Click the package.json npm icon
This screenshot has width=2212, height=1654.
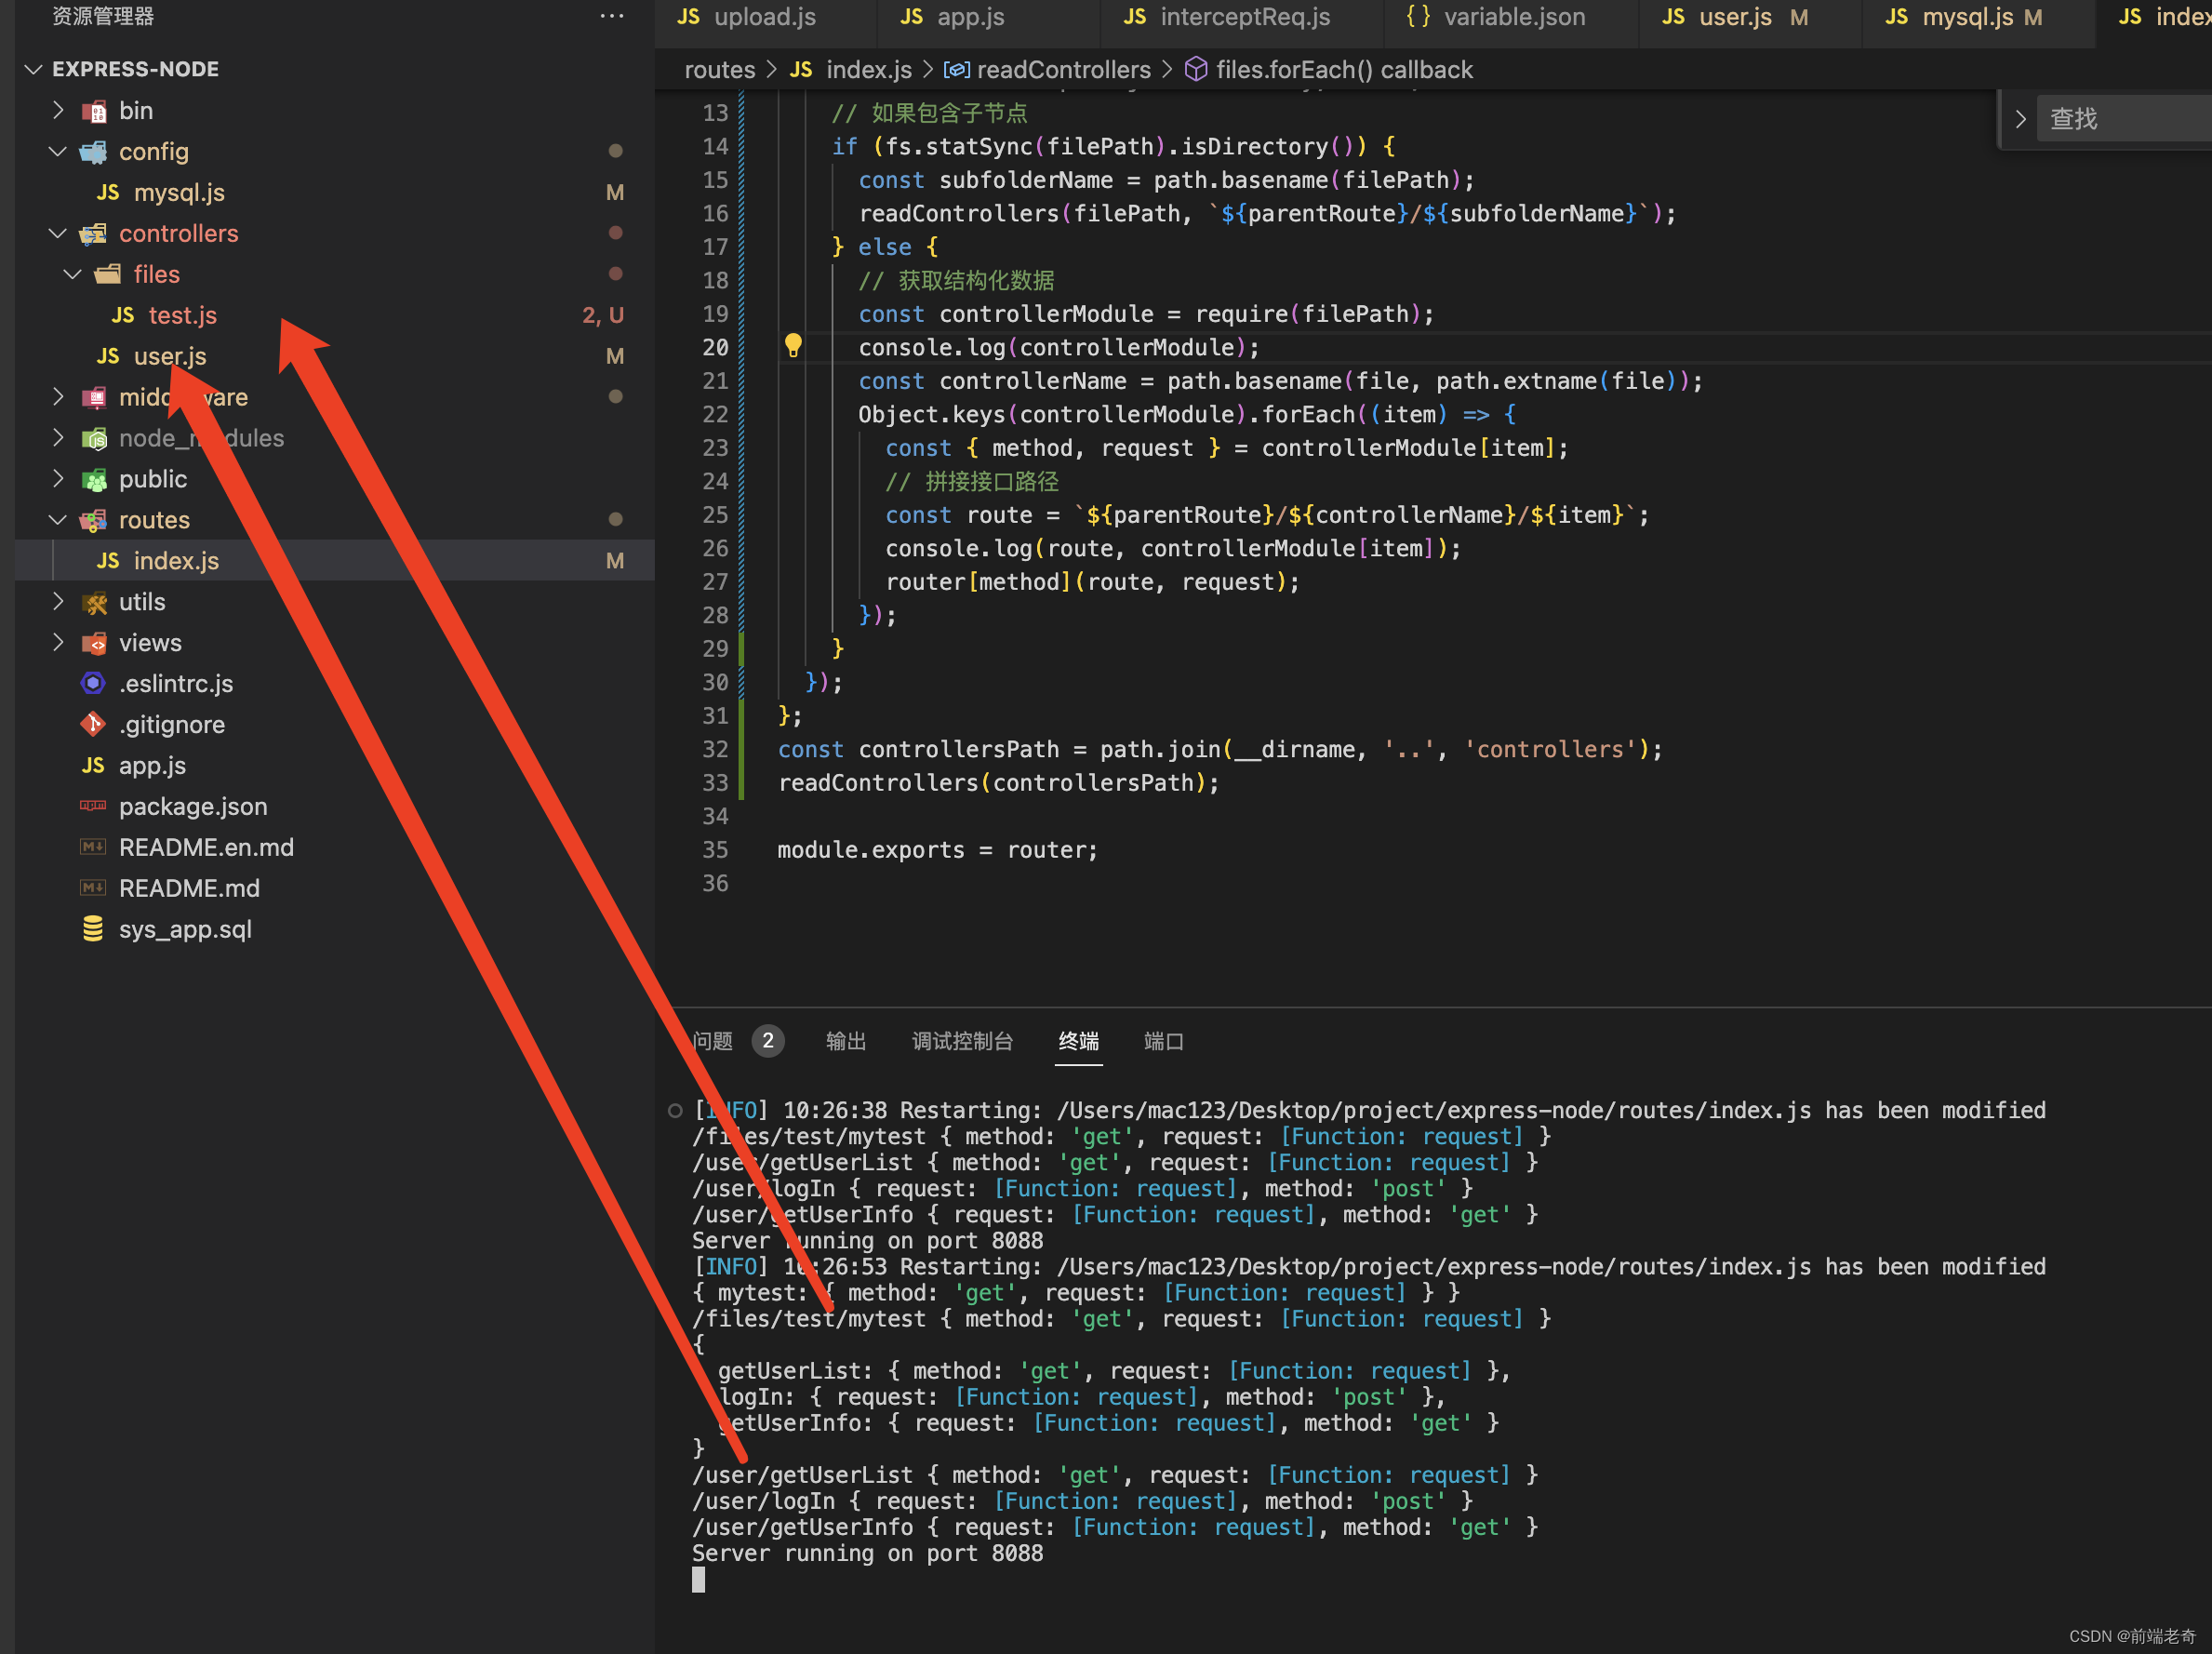coord(93,806)
